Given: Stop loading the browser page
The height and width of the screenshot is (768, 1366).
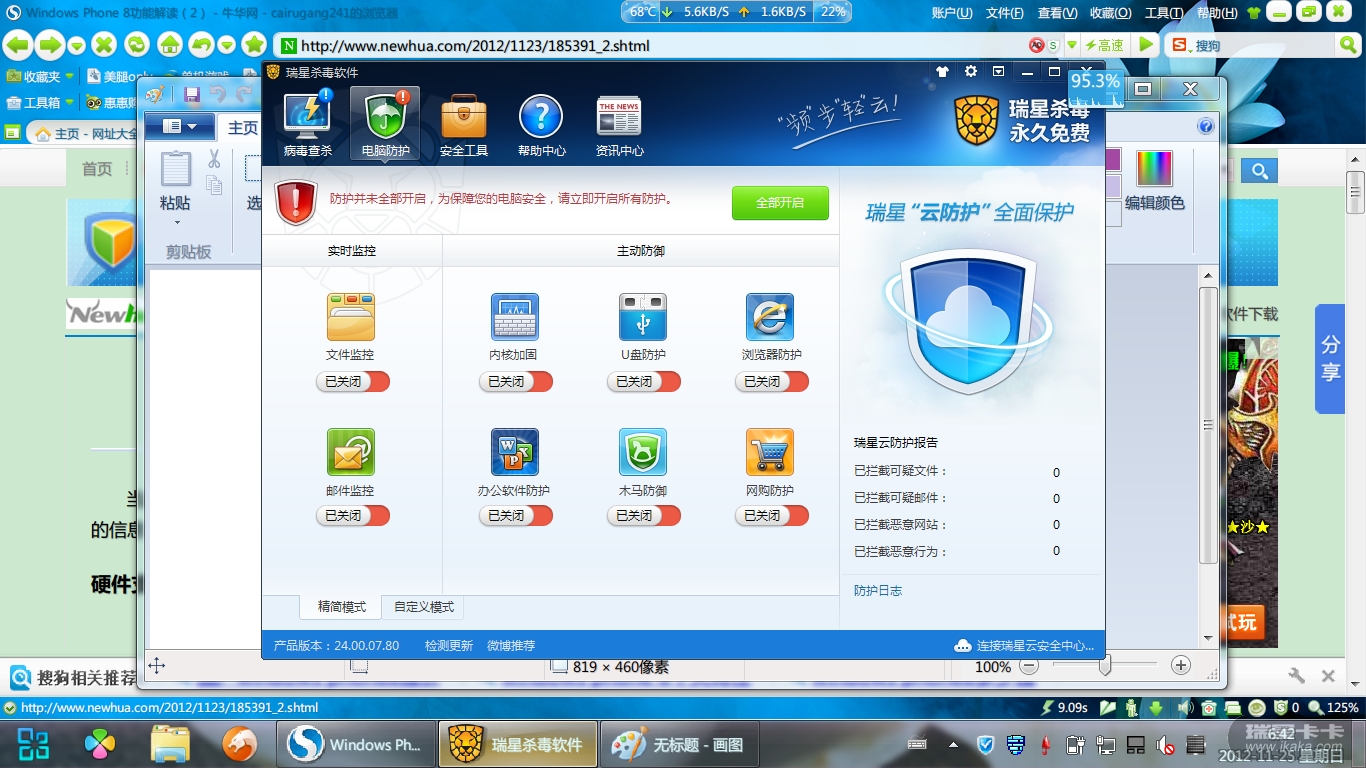Looking at the screenshot, I should (x=104, y=45).
